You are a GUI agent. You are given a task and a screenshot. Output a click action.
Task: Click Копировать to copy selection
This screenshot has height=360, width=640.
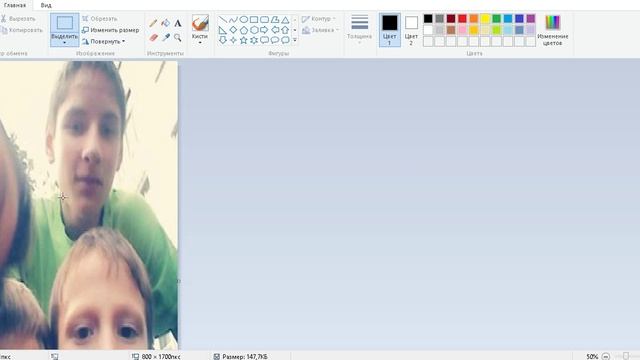click(21, 30)
